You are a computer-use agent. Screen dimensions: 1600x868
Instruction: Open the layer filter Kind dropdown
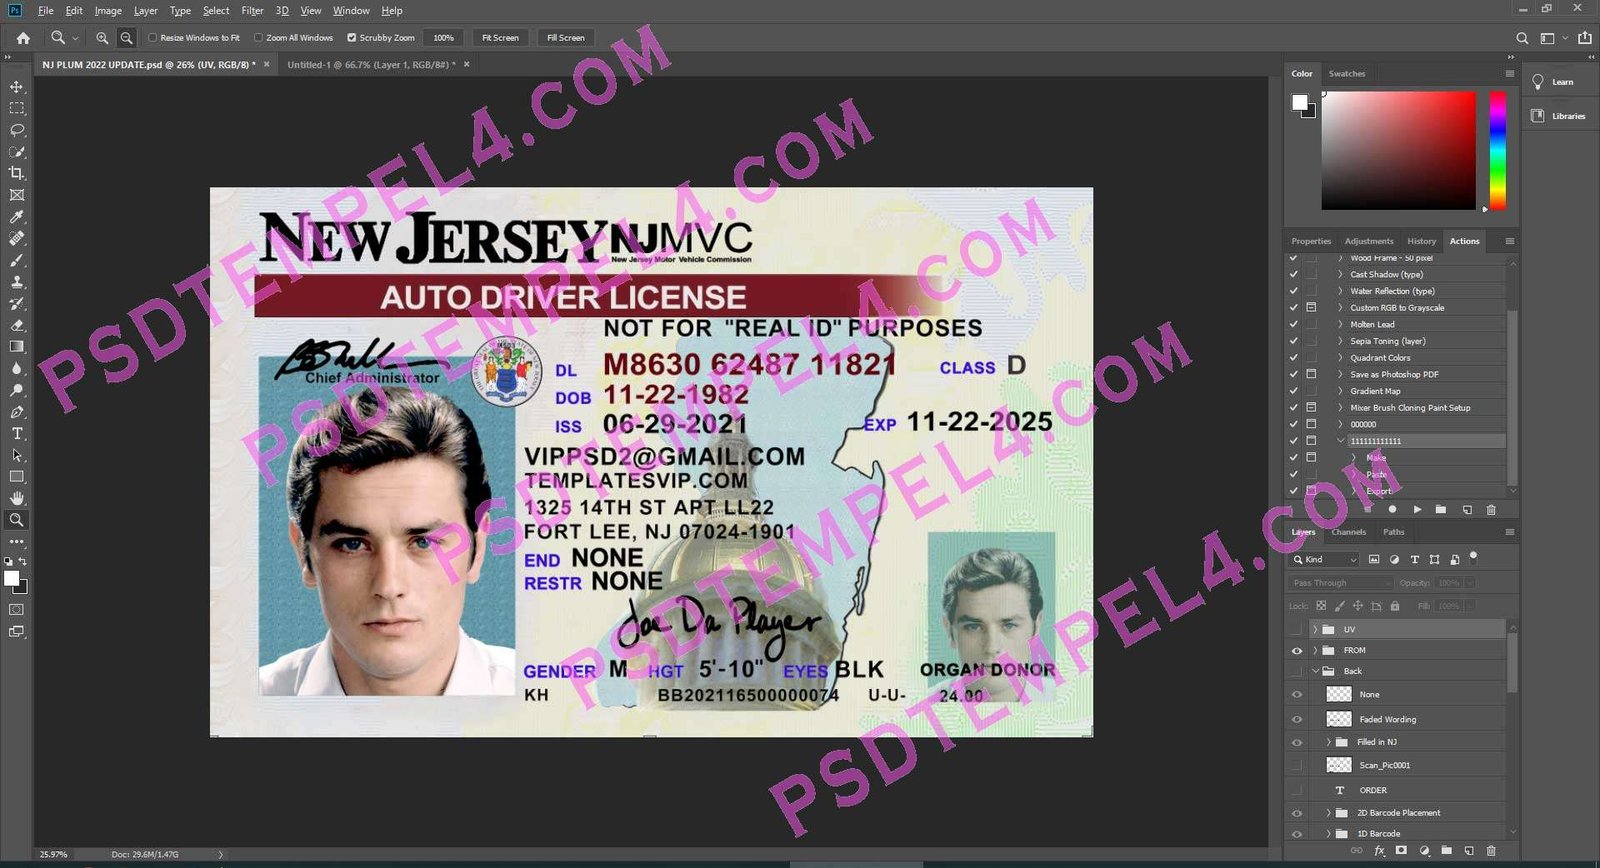[1325, 559]
